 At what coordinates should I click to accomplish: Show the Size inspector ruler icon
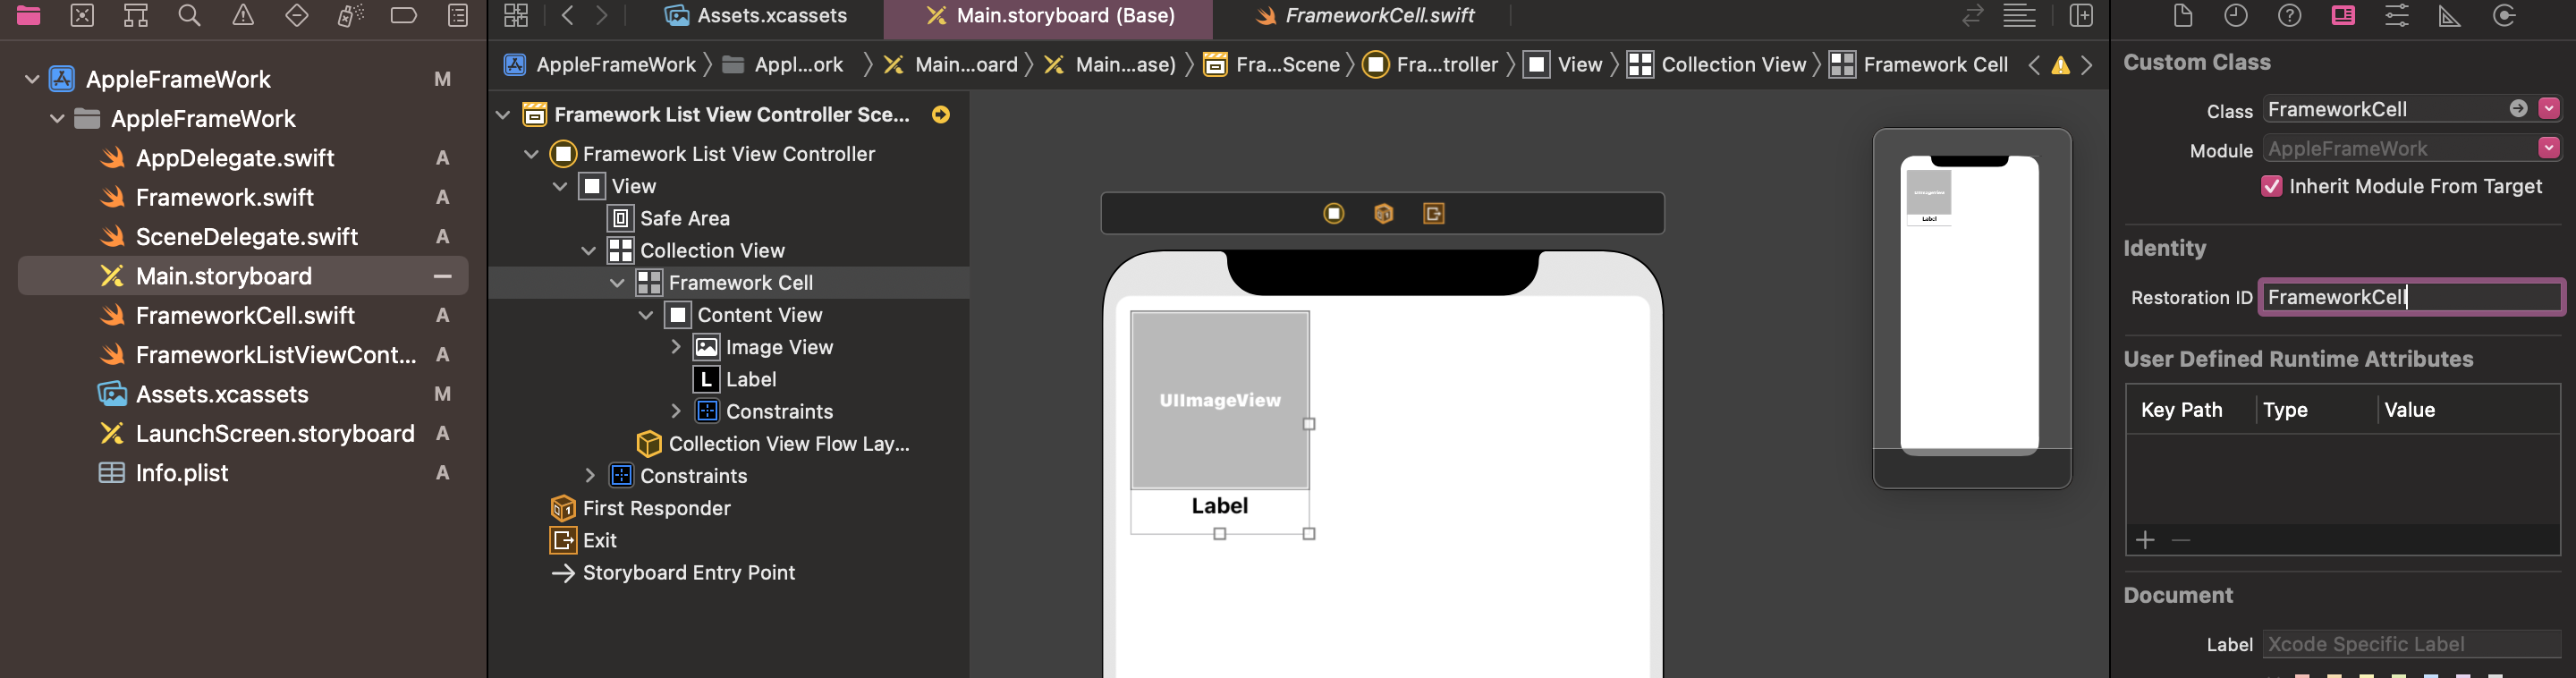click(2450, 15)
